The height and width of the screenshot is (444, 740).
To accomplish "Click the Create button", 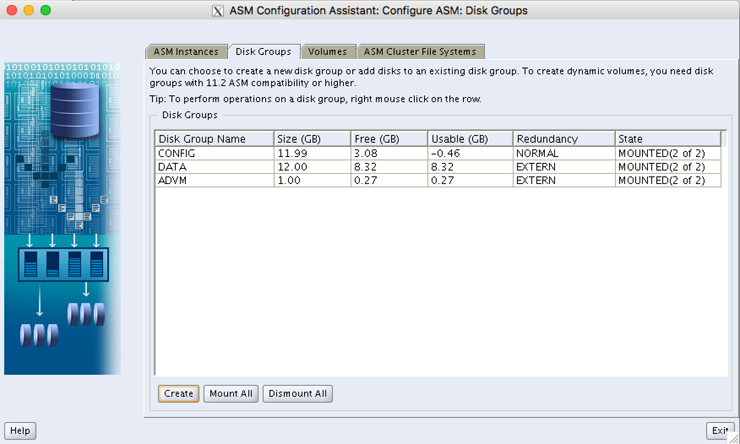I will (178, 394).
